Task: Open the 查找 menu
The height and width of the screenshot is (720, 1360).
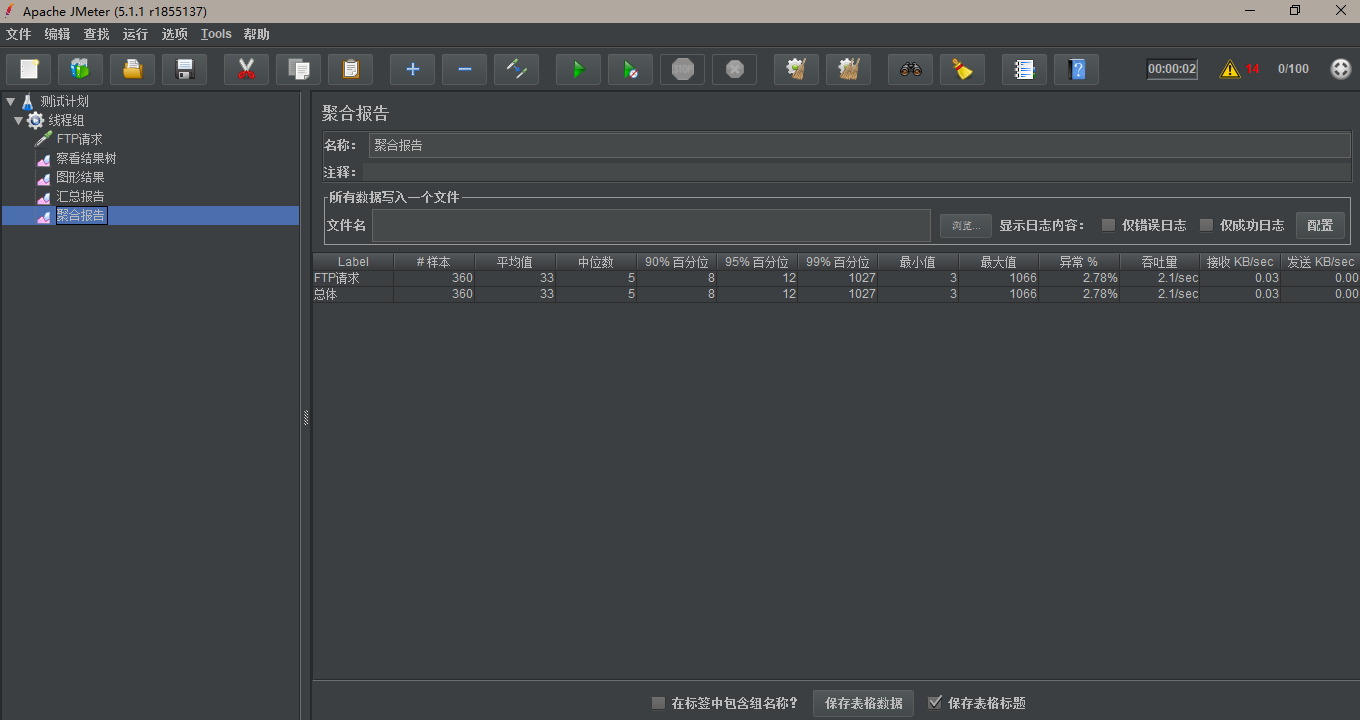Action: (x=96, y=34)
